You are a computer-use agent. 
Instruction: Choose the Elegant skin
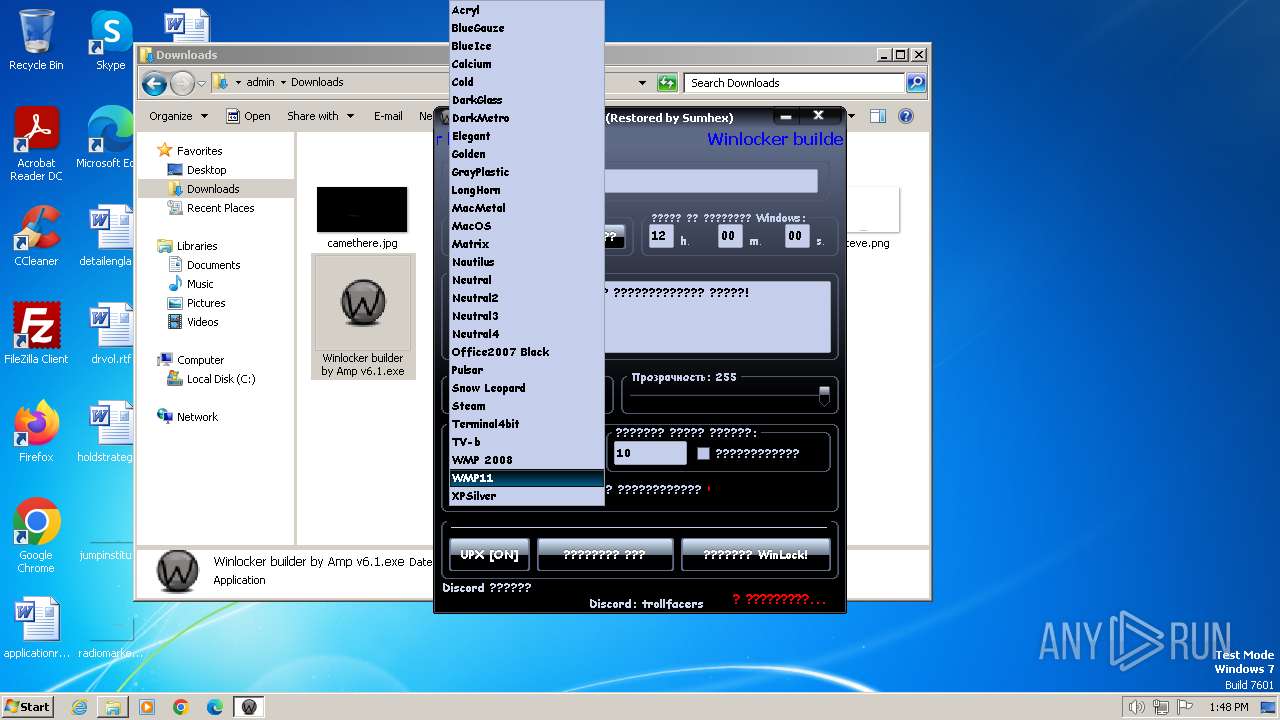pyautogui.click(x=527, y=136)
